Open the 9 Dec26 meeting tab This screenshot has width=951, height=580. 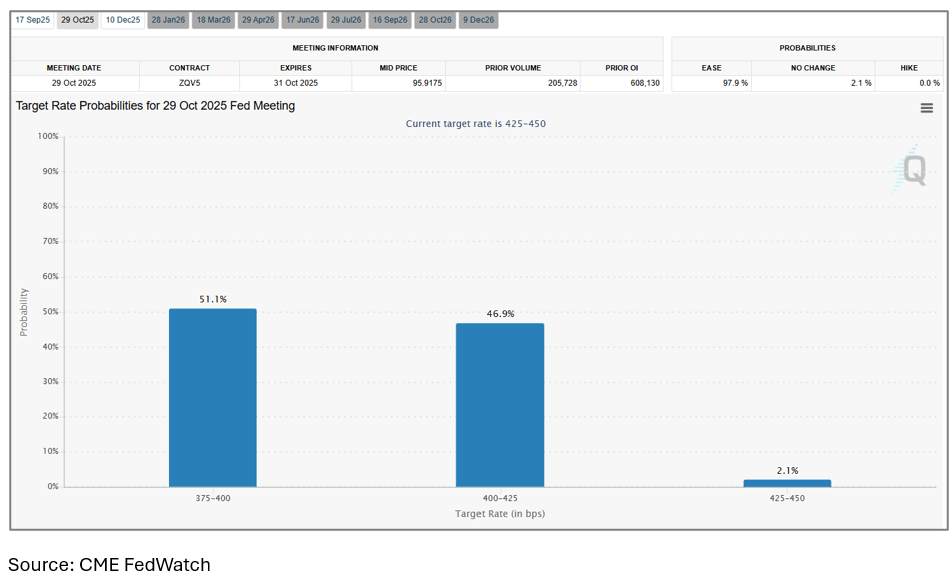(x=478, y=20)
